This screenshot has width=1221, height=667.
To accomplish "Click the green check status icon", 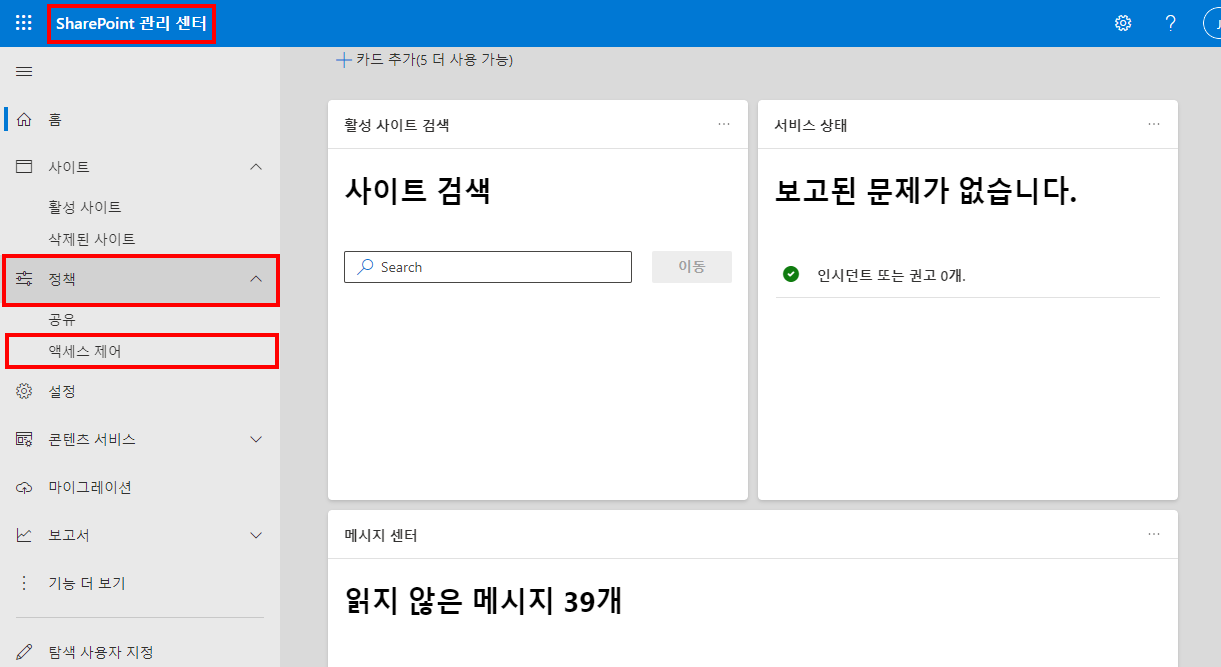I will click(791, 274).
